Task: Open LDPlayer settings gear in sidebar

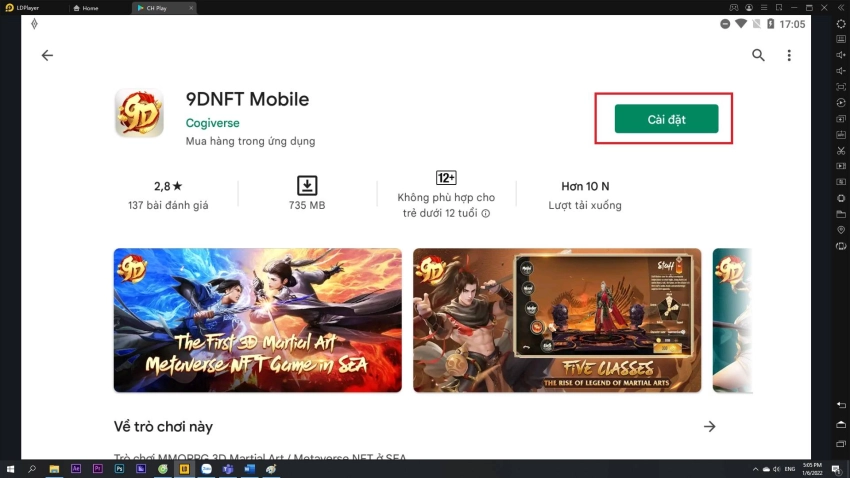Action: tap(841, 24)
